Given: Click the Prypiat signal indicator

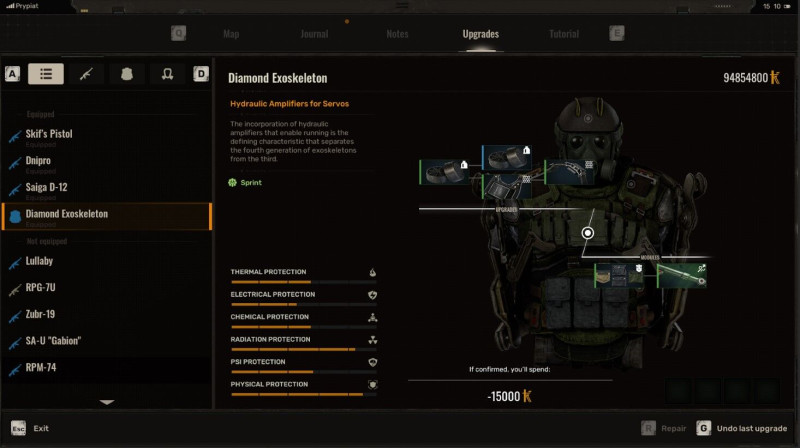Looking at the screenshot, I should point(22,6).
